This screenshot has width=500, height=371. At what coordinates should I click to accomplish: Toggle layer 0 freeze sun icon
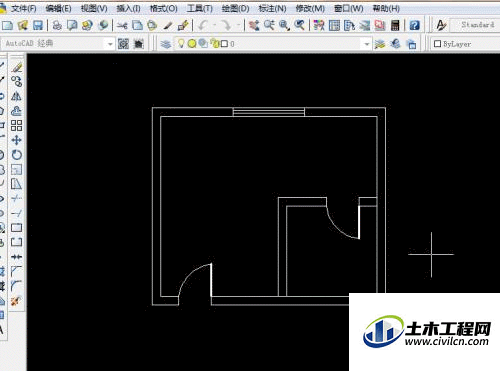pyautogui.click(x=192, y=44)
